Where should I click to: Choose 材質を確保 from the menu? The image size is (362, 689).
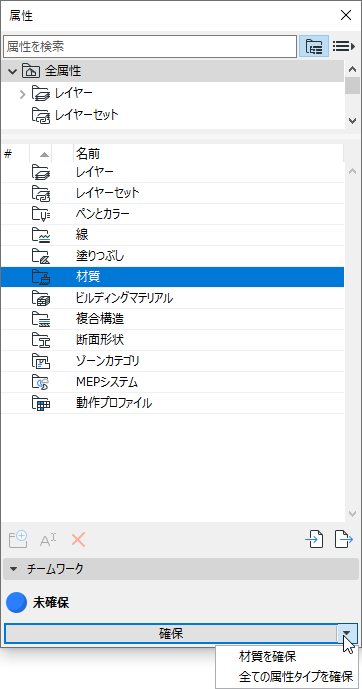click(x=267, y=657)
